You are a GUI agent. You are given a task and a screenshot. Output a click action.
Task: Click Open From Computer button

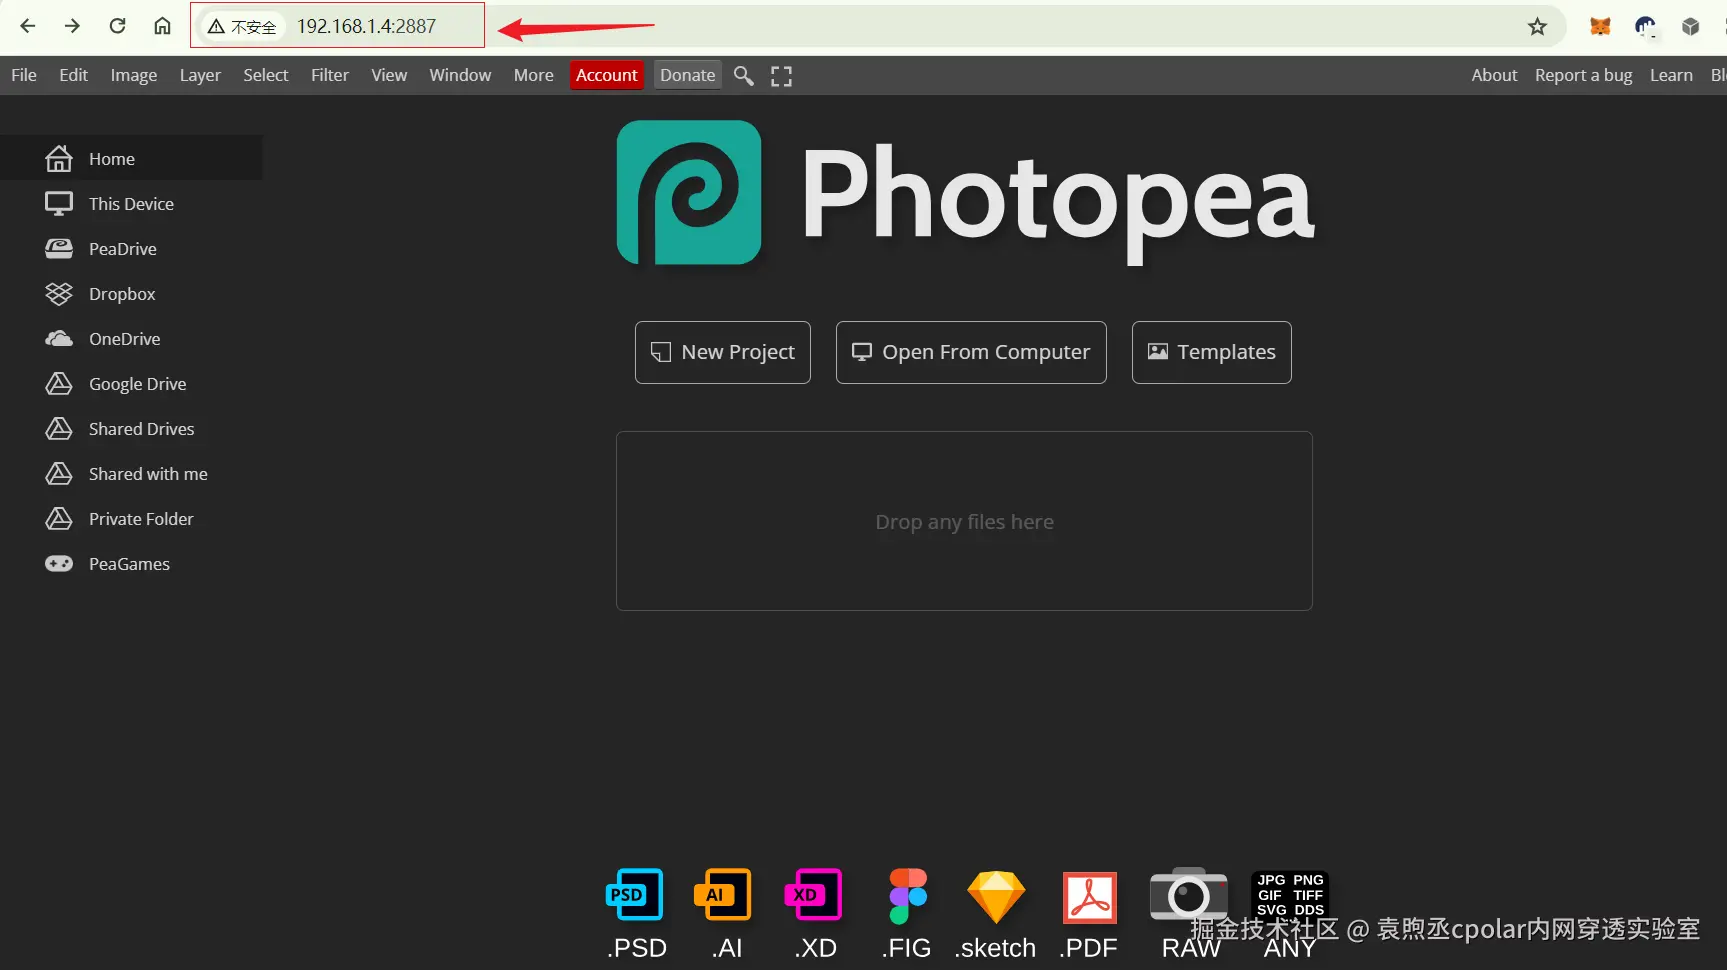point(971,352)
